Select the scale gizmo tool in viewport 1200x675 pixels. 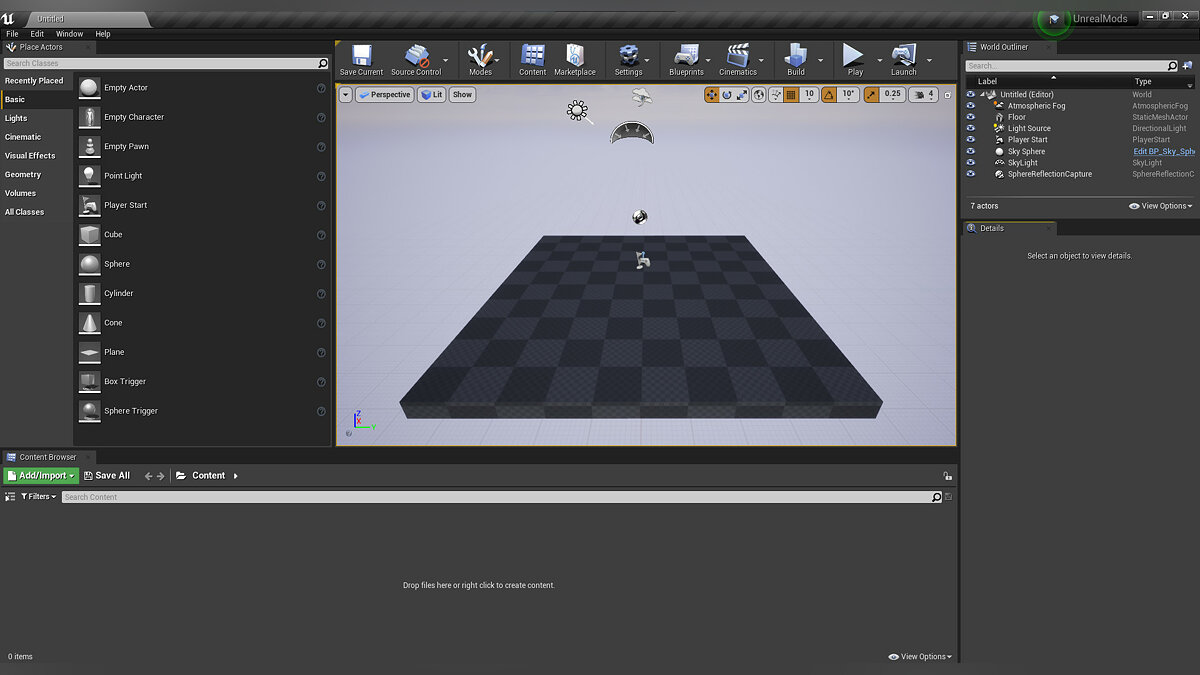coord(742,95)
